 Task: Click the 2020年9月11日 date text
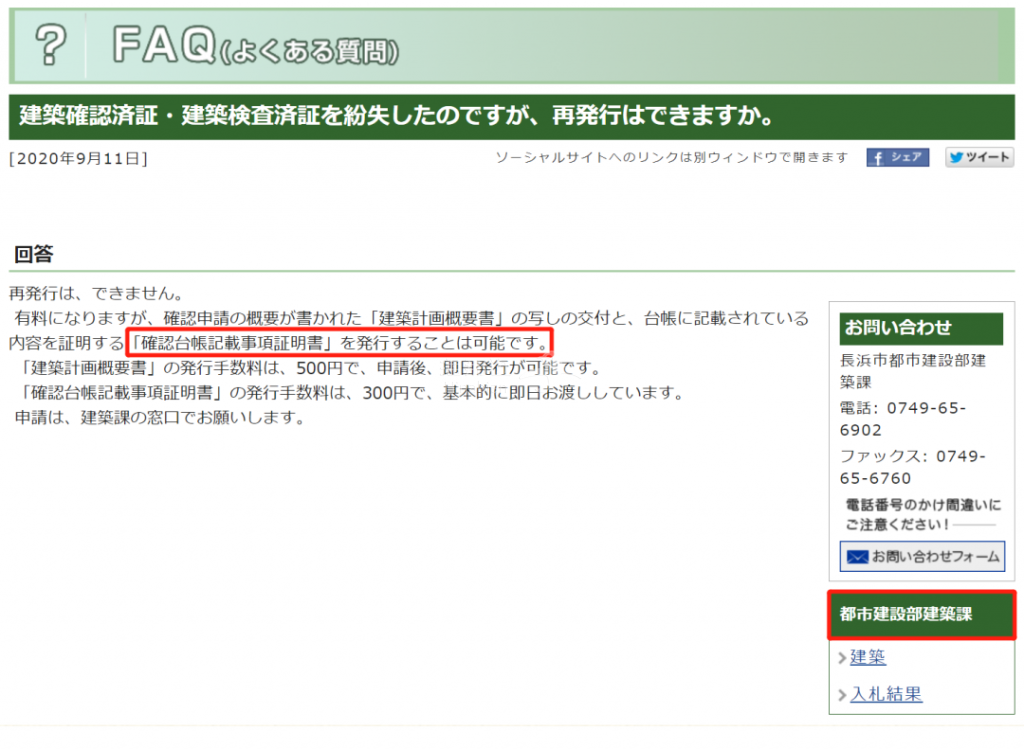(78, 158)
